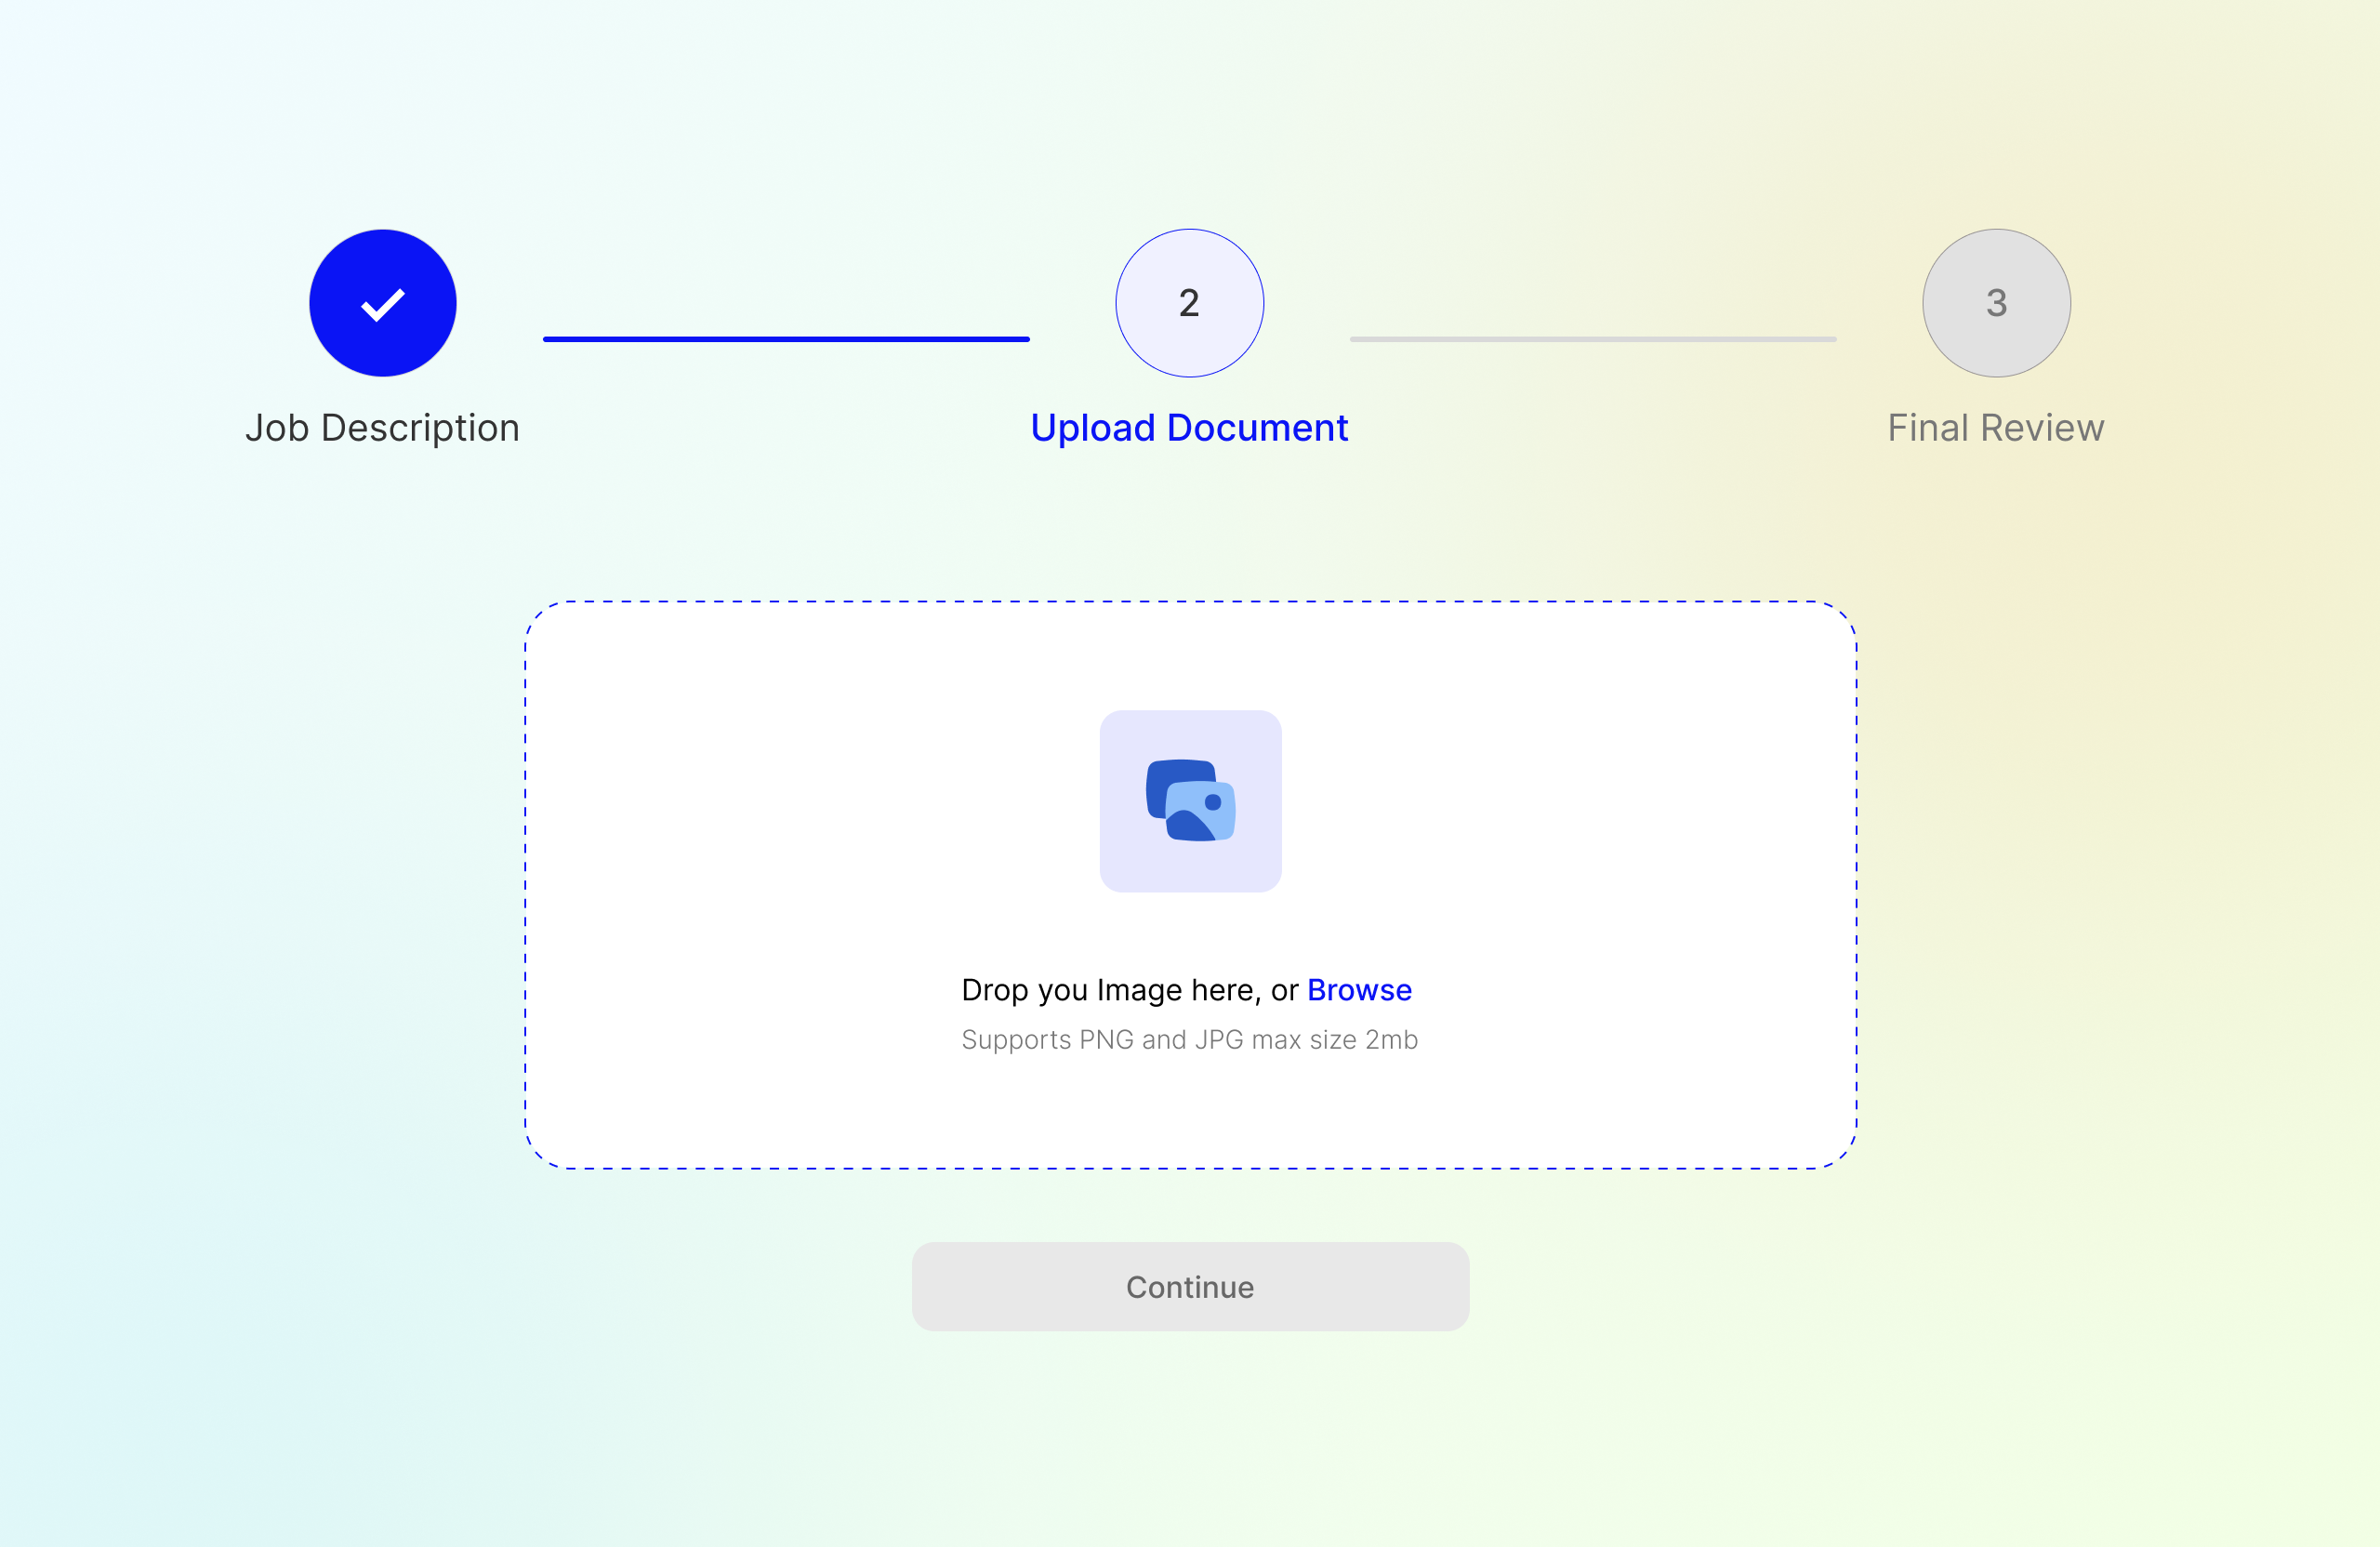Select the step 2 circle
Viewport: 2380px width, 1547px height.
(1190, 303)
